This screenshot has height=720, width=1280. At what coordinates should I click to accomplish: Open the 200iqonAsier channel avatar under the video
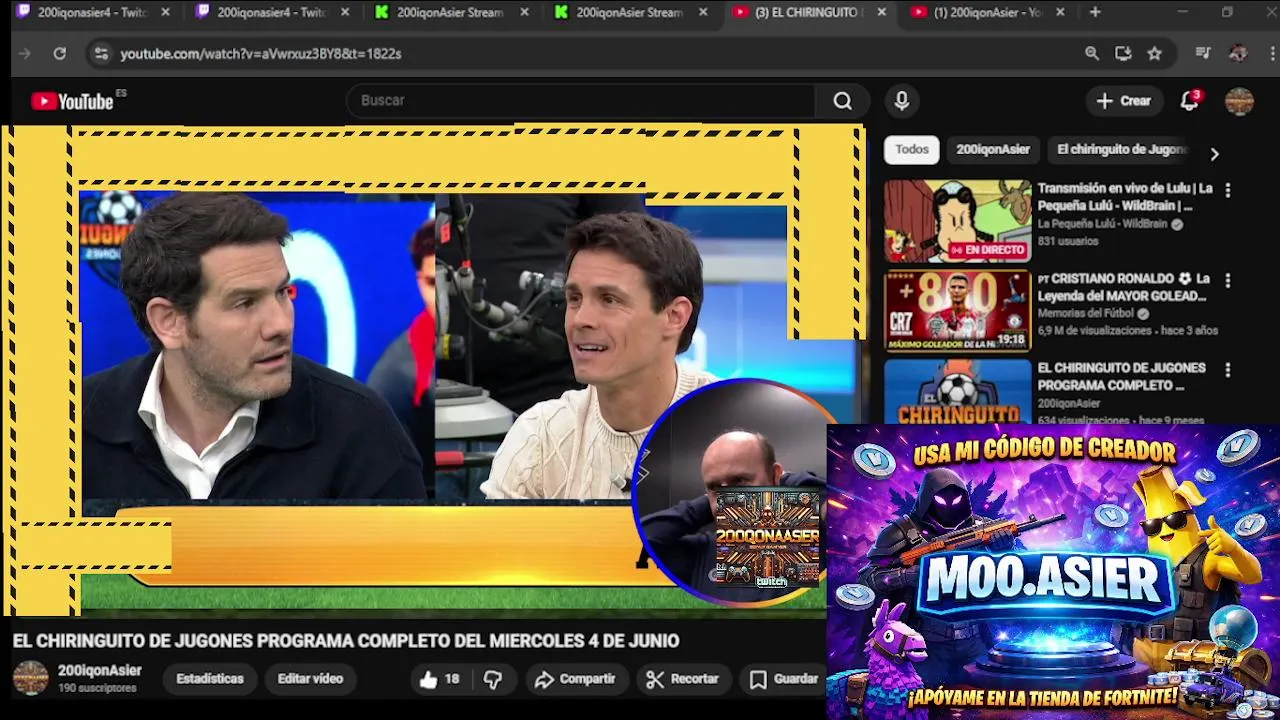[x=30, y=678]
